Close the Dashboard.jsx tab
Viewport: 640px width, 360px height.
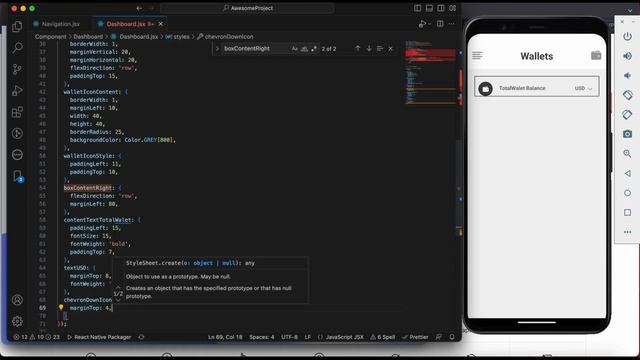point(161,24)
